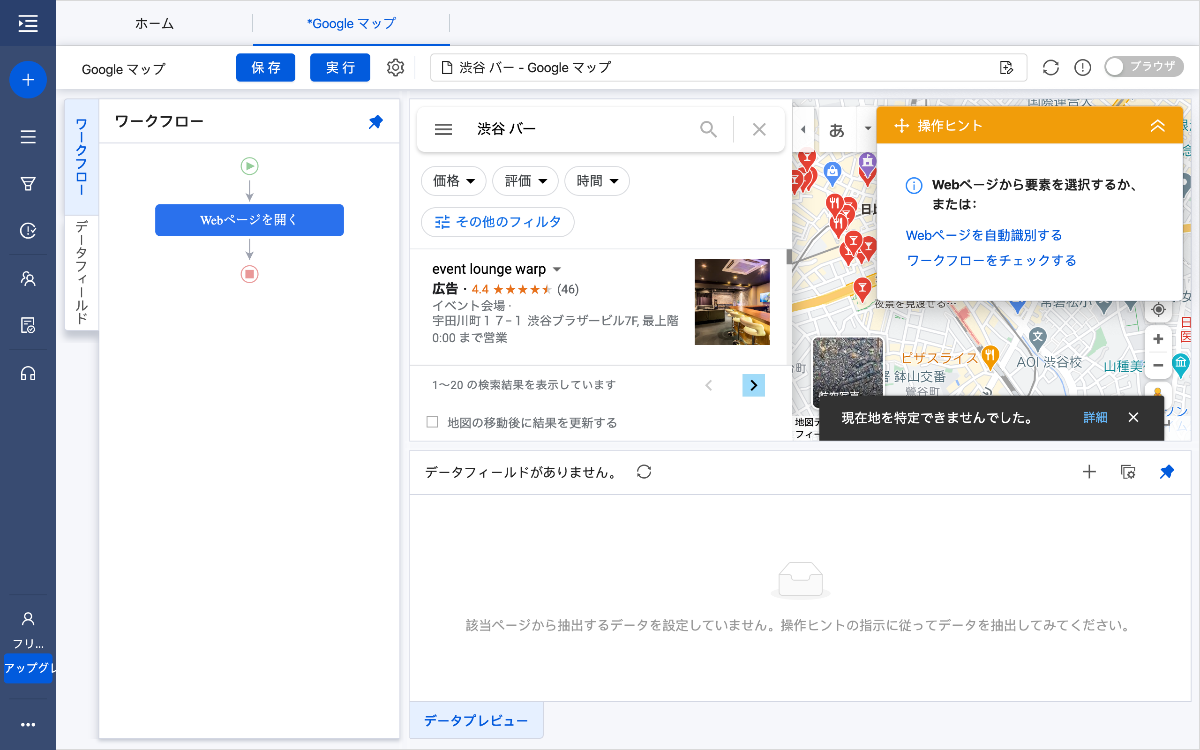Click event lounge warp photo thumbnail
Image resolution: width=1200 pixels, height=750 pixels.
click(x=732, y=302)
